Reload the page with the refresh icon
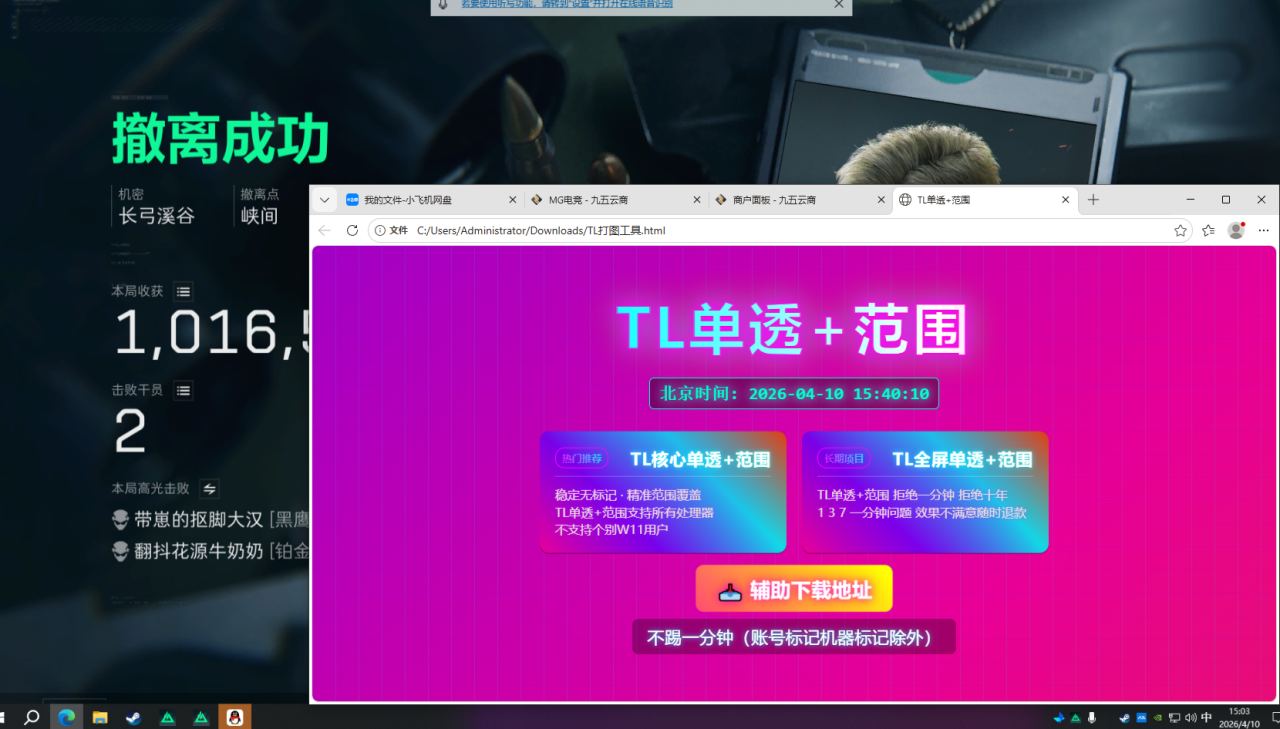 (352, 230)
